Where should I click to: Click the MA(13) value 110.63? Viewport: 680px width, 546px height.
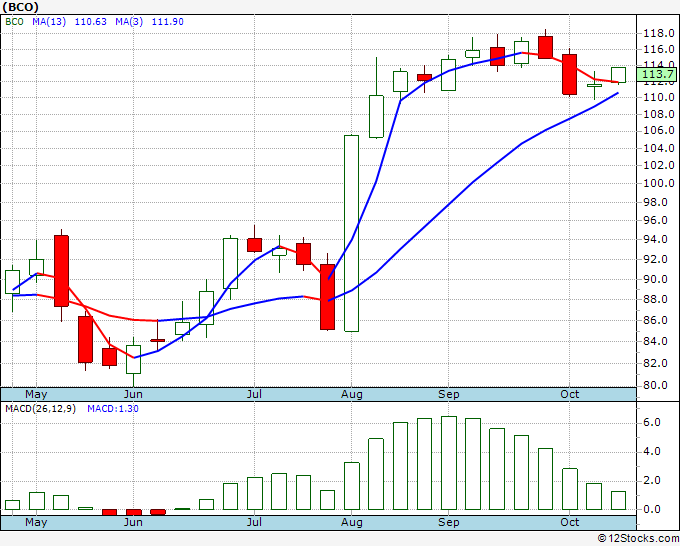pos(91,22)
